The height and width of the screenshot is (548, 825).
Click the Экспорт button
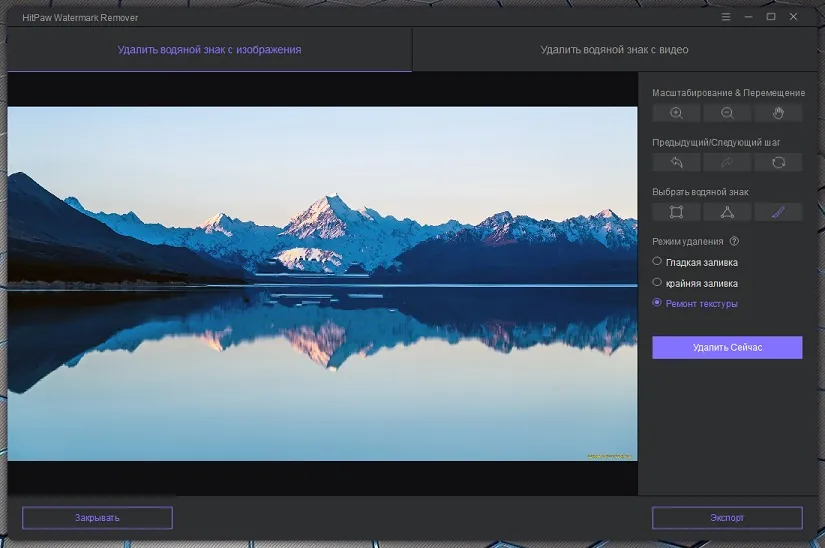click(727, 518)
